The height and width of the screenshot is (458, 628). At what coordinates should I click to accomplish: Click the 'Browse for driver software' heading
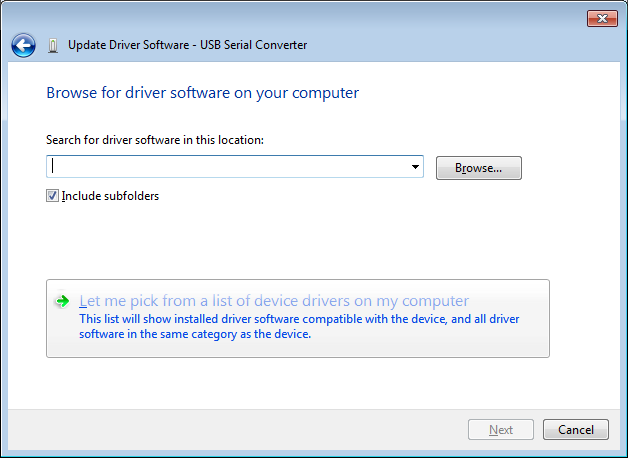(202, 93)
